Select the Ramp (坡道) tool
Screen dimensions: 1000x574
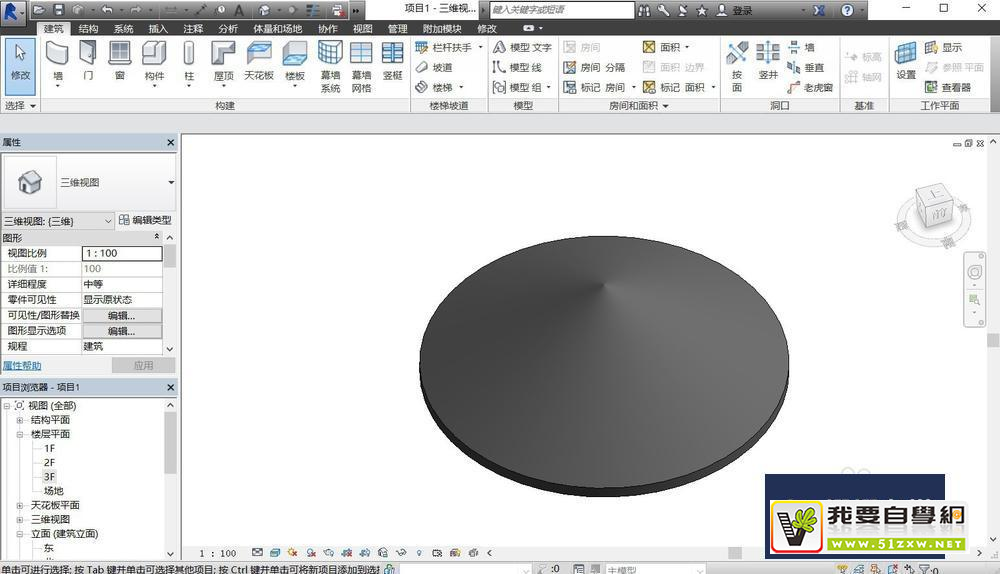click(x=434, y=67)
